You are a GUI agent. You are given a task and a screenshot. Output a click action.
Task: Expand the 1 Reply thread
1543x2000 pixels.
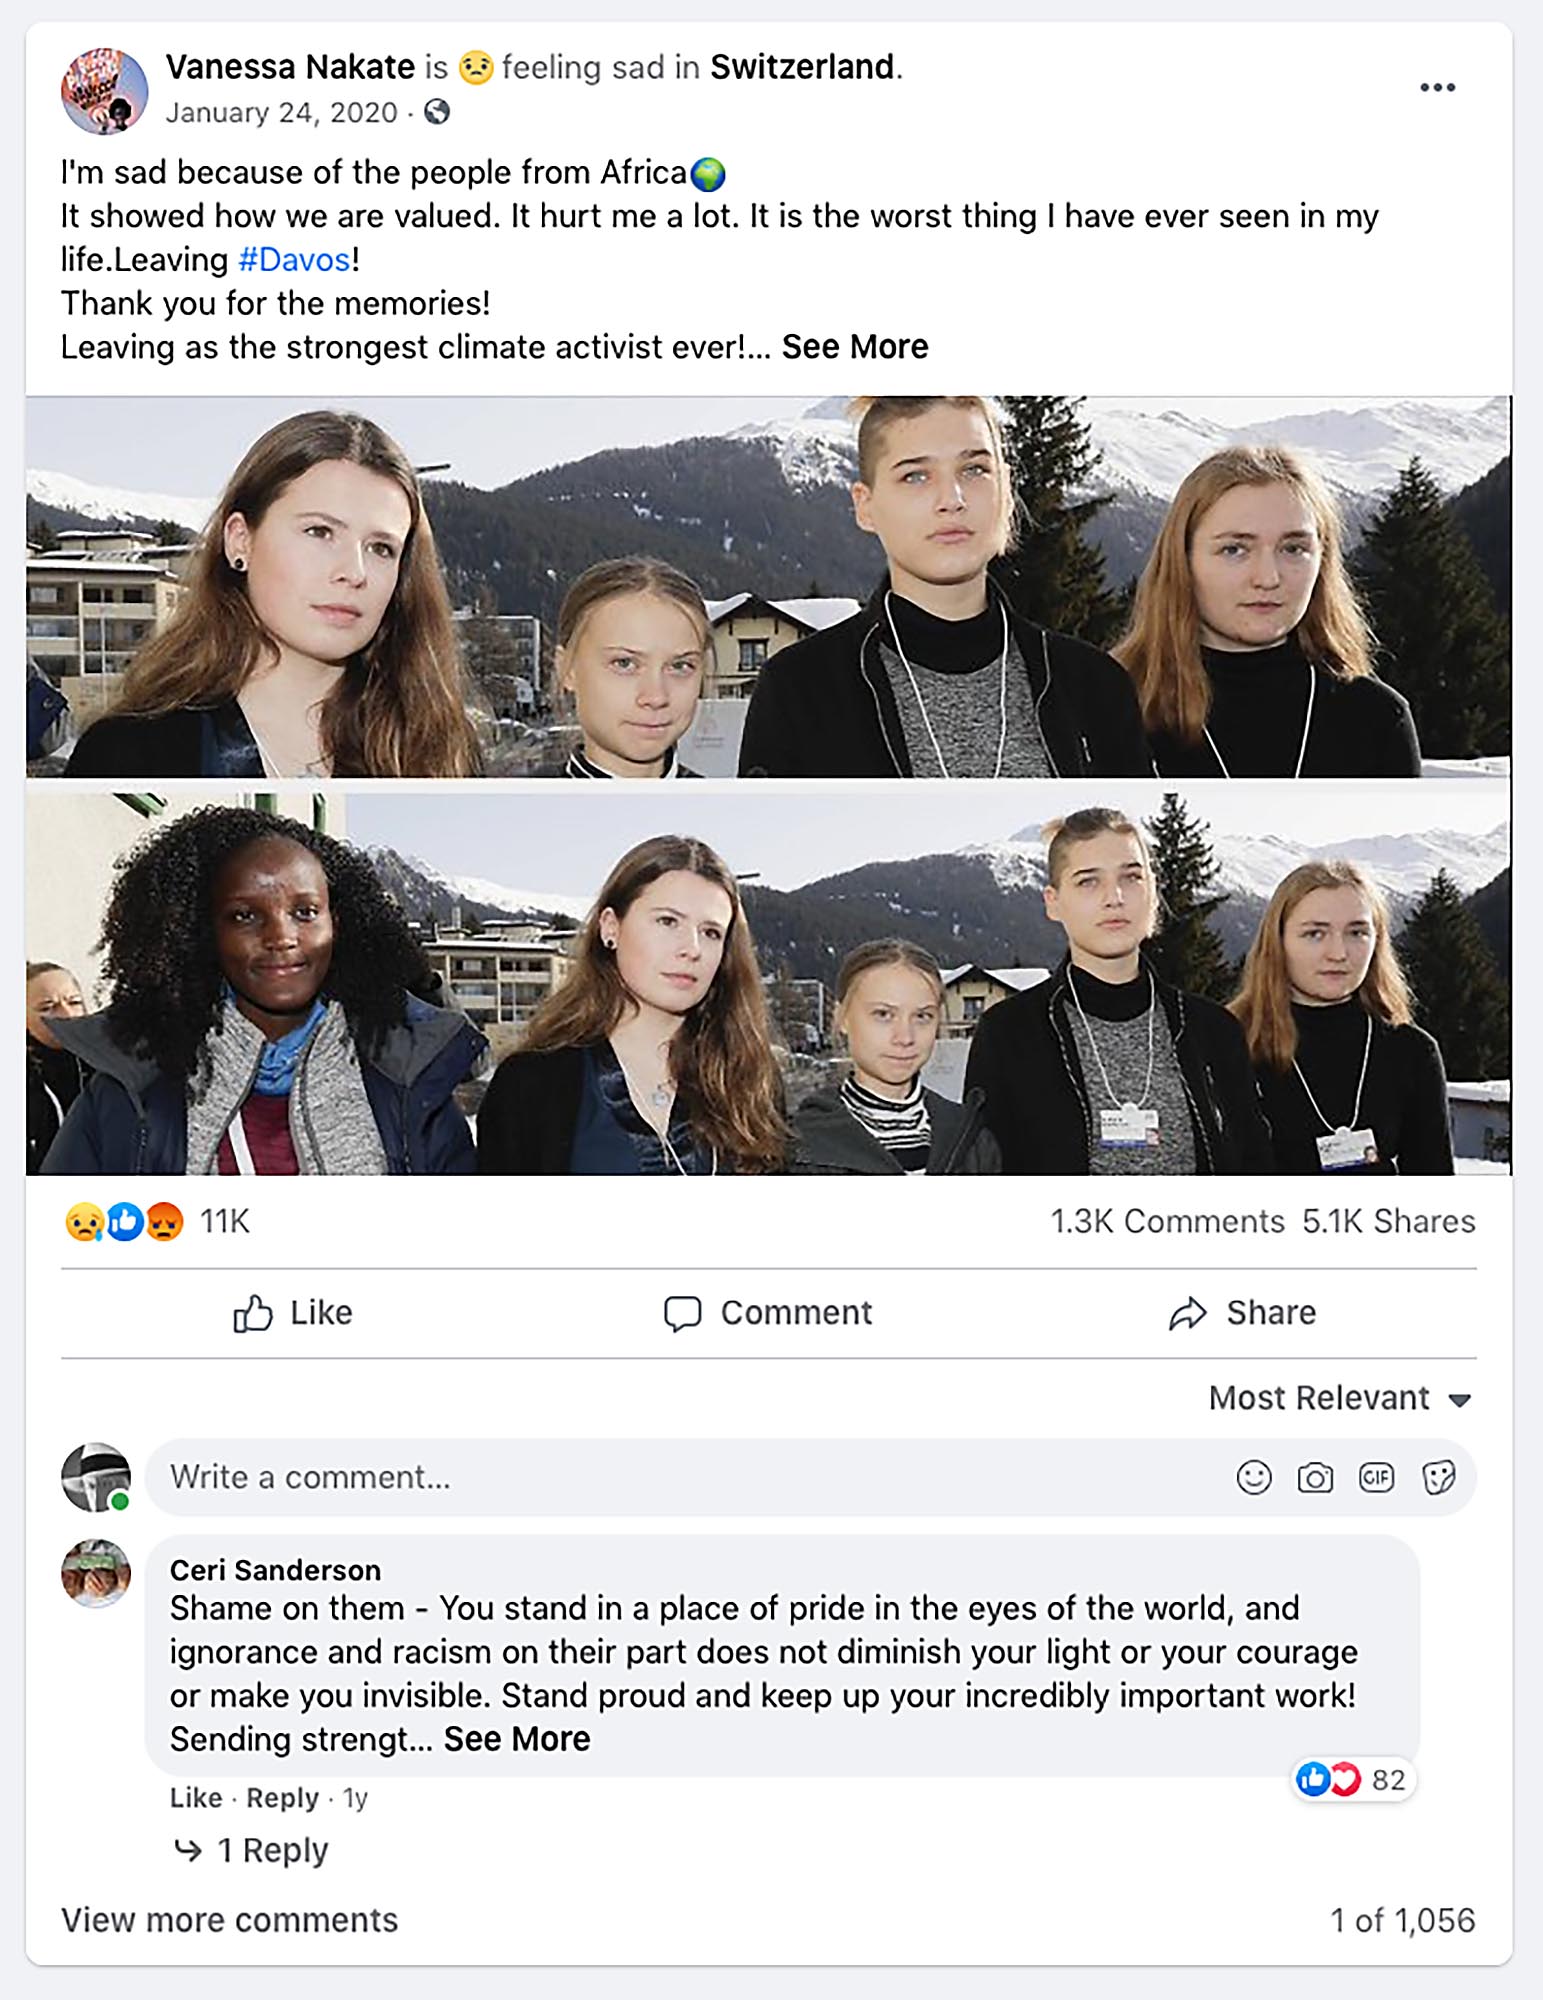(x=271, y=1850)
